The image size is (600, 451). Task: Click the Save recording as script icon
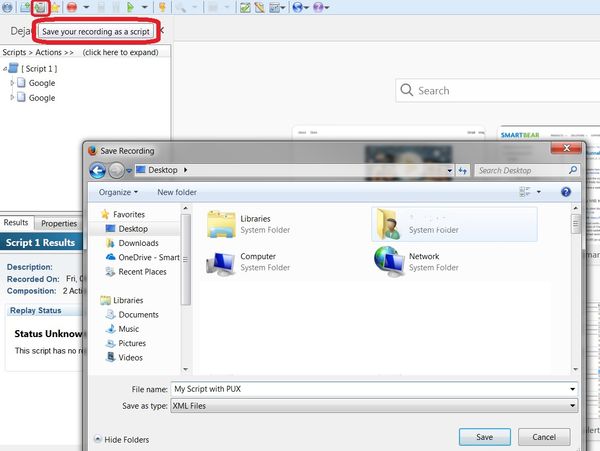coord(41,8)
